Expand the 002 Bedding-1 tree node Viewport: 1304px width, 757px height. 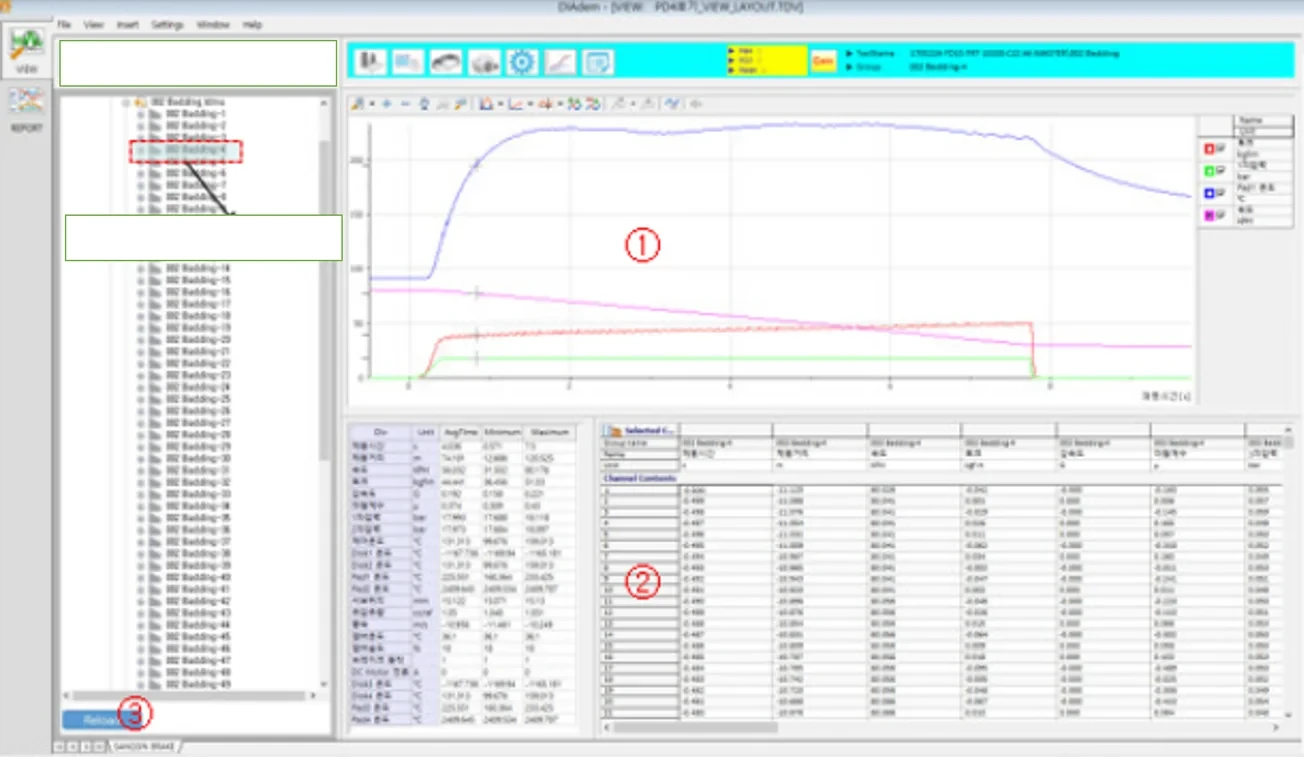point(141,114)
